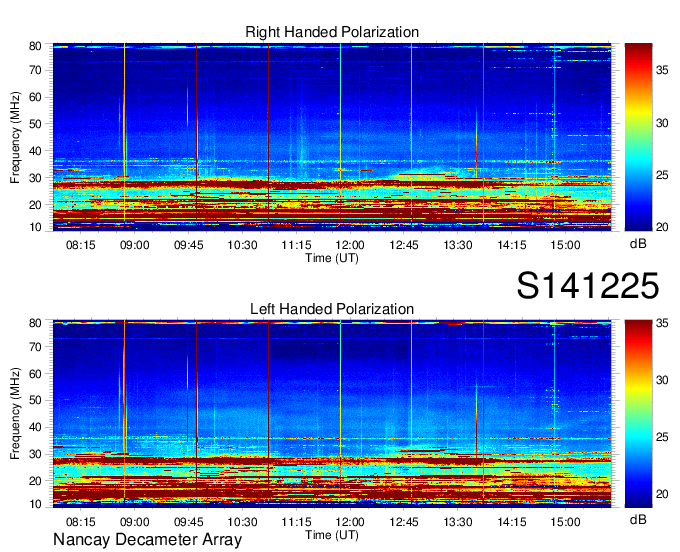Click Frequency (MHz) axis label of right-handed plot
This screenshot has height=552, width=680.
(15, 137)
